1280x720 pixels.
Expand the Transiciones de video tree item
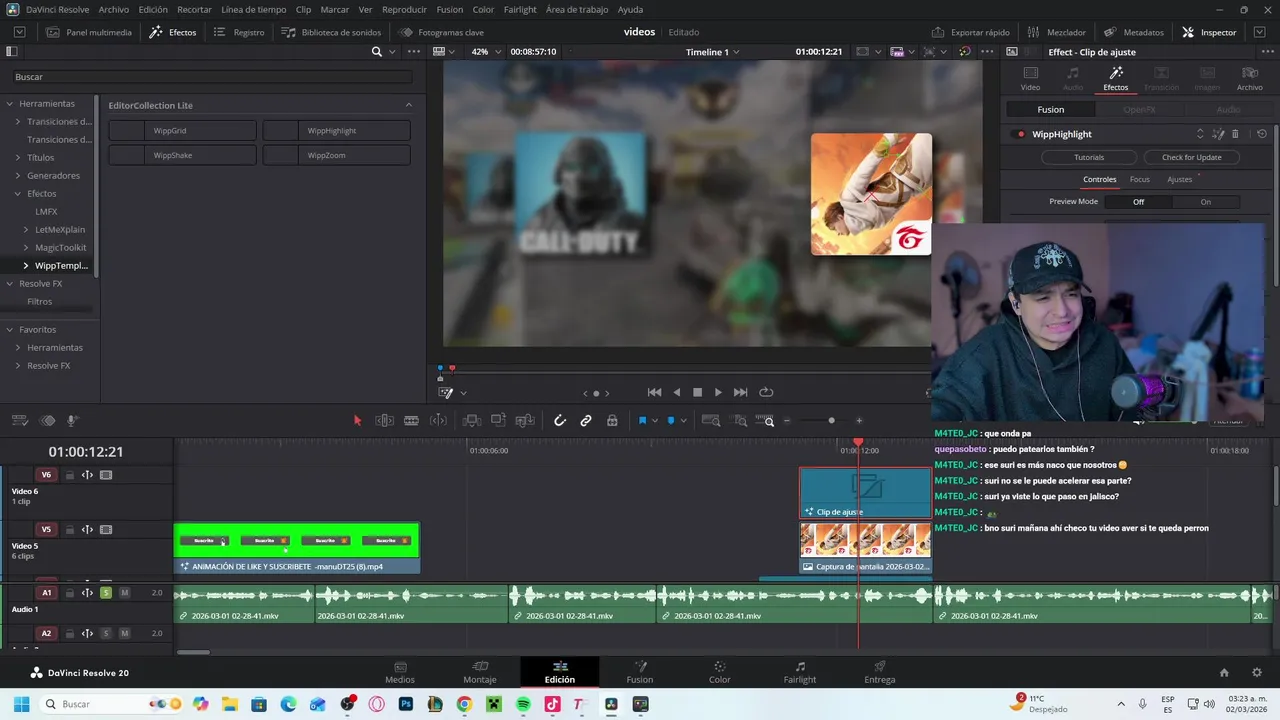tap(17, 122)
